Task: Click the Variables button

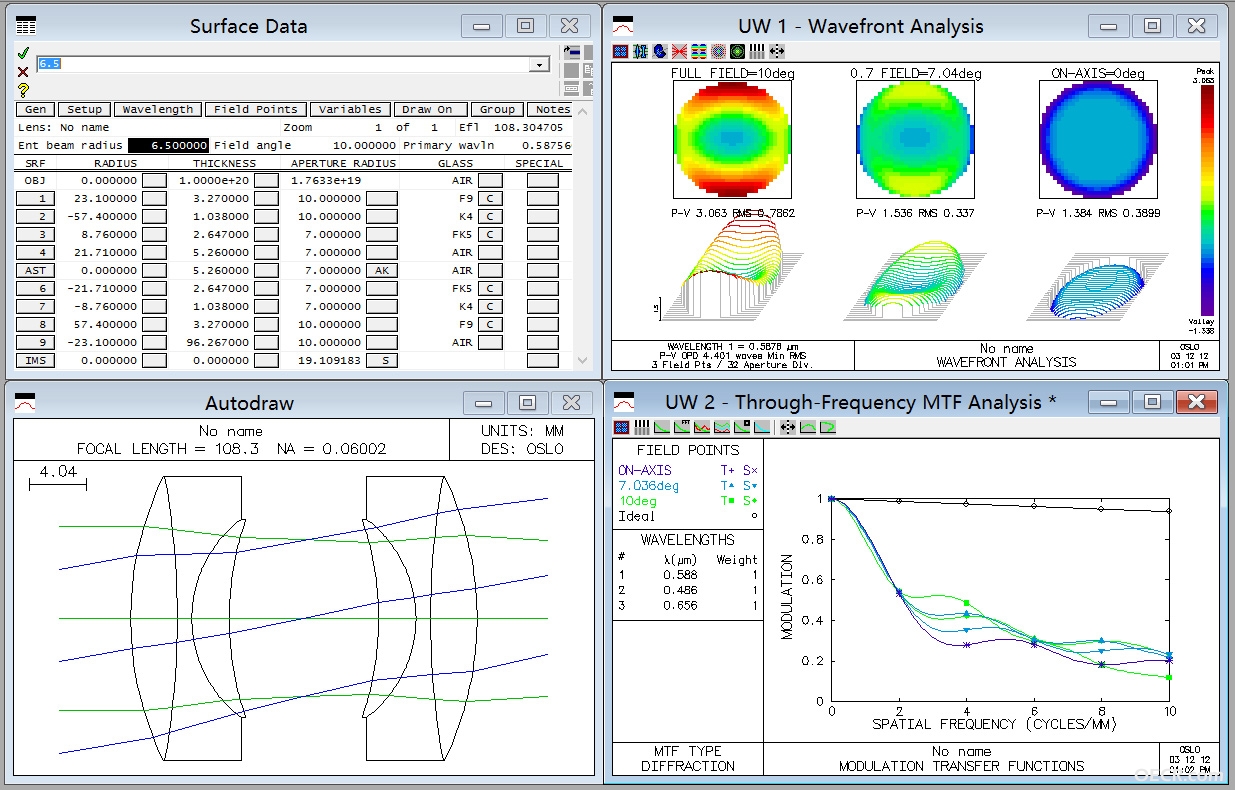Action: pos(349,109)
